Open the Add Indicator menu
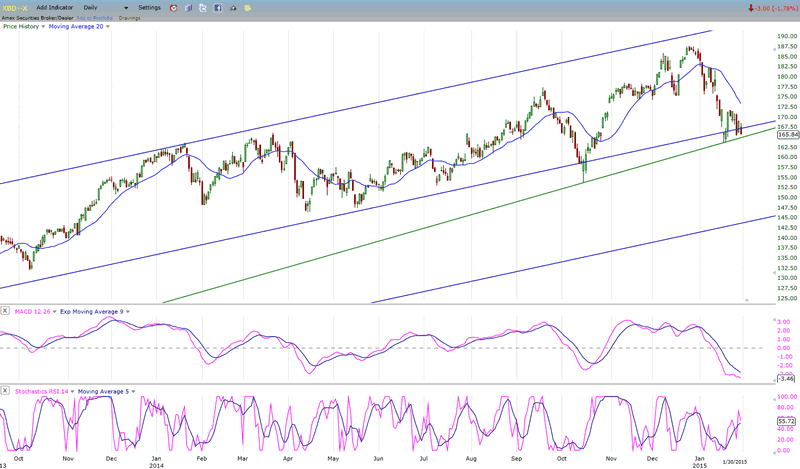 tap(54, 7)
